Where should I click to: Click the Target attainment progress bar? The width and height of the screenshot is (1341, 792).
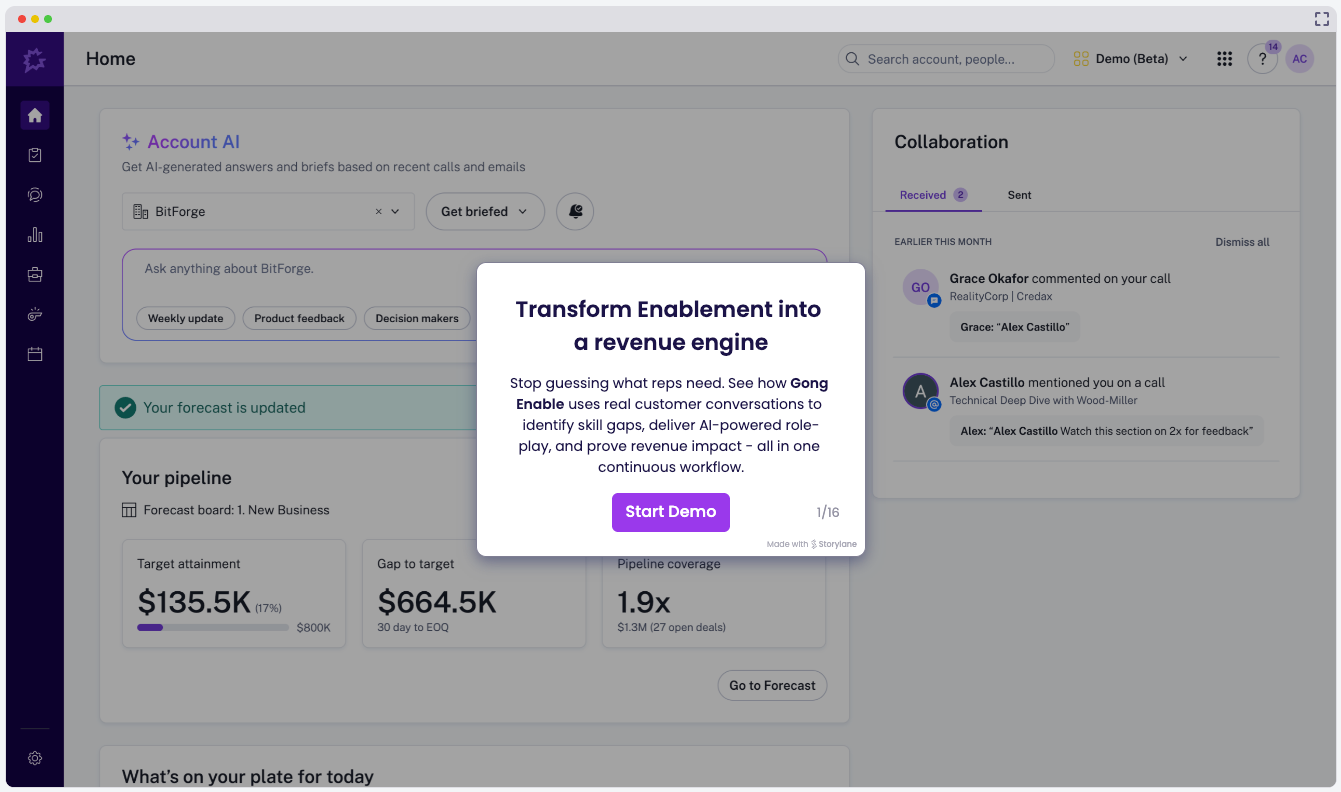[x=212, y=628]
